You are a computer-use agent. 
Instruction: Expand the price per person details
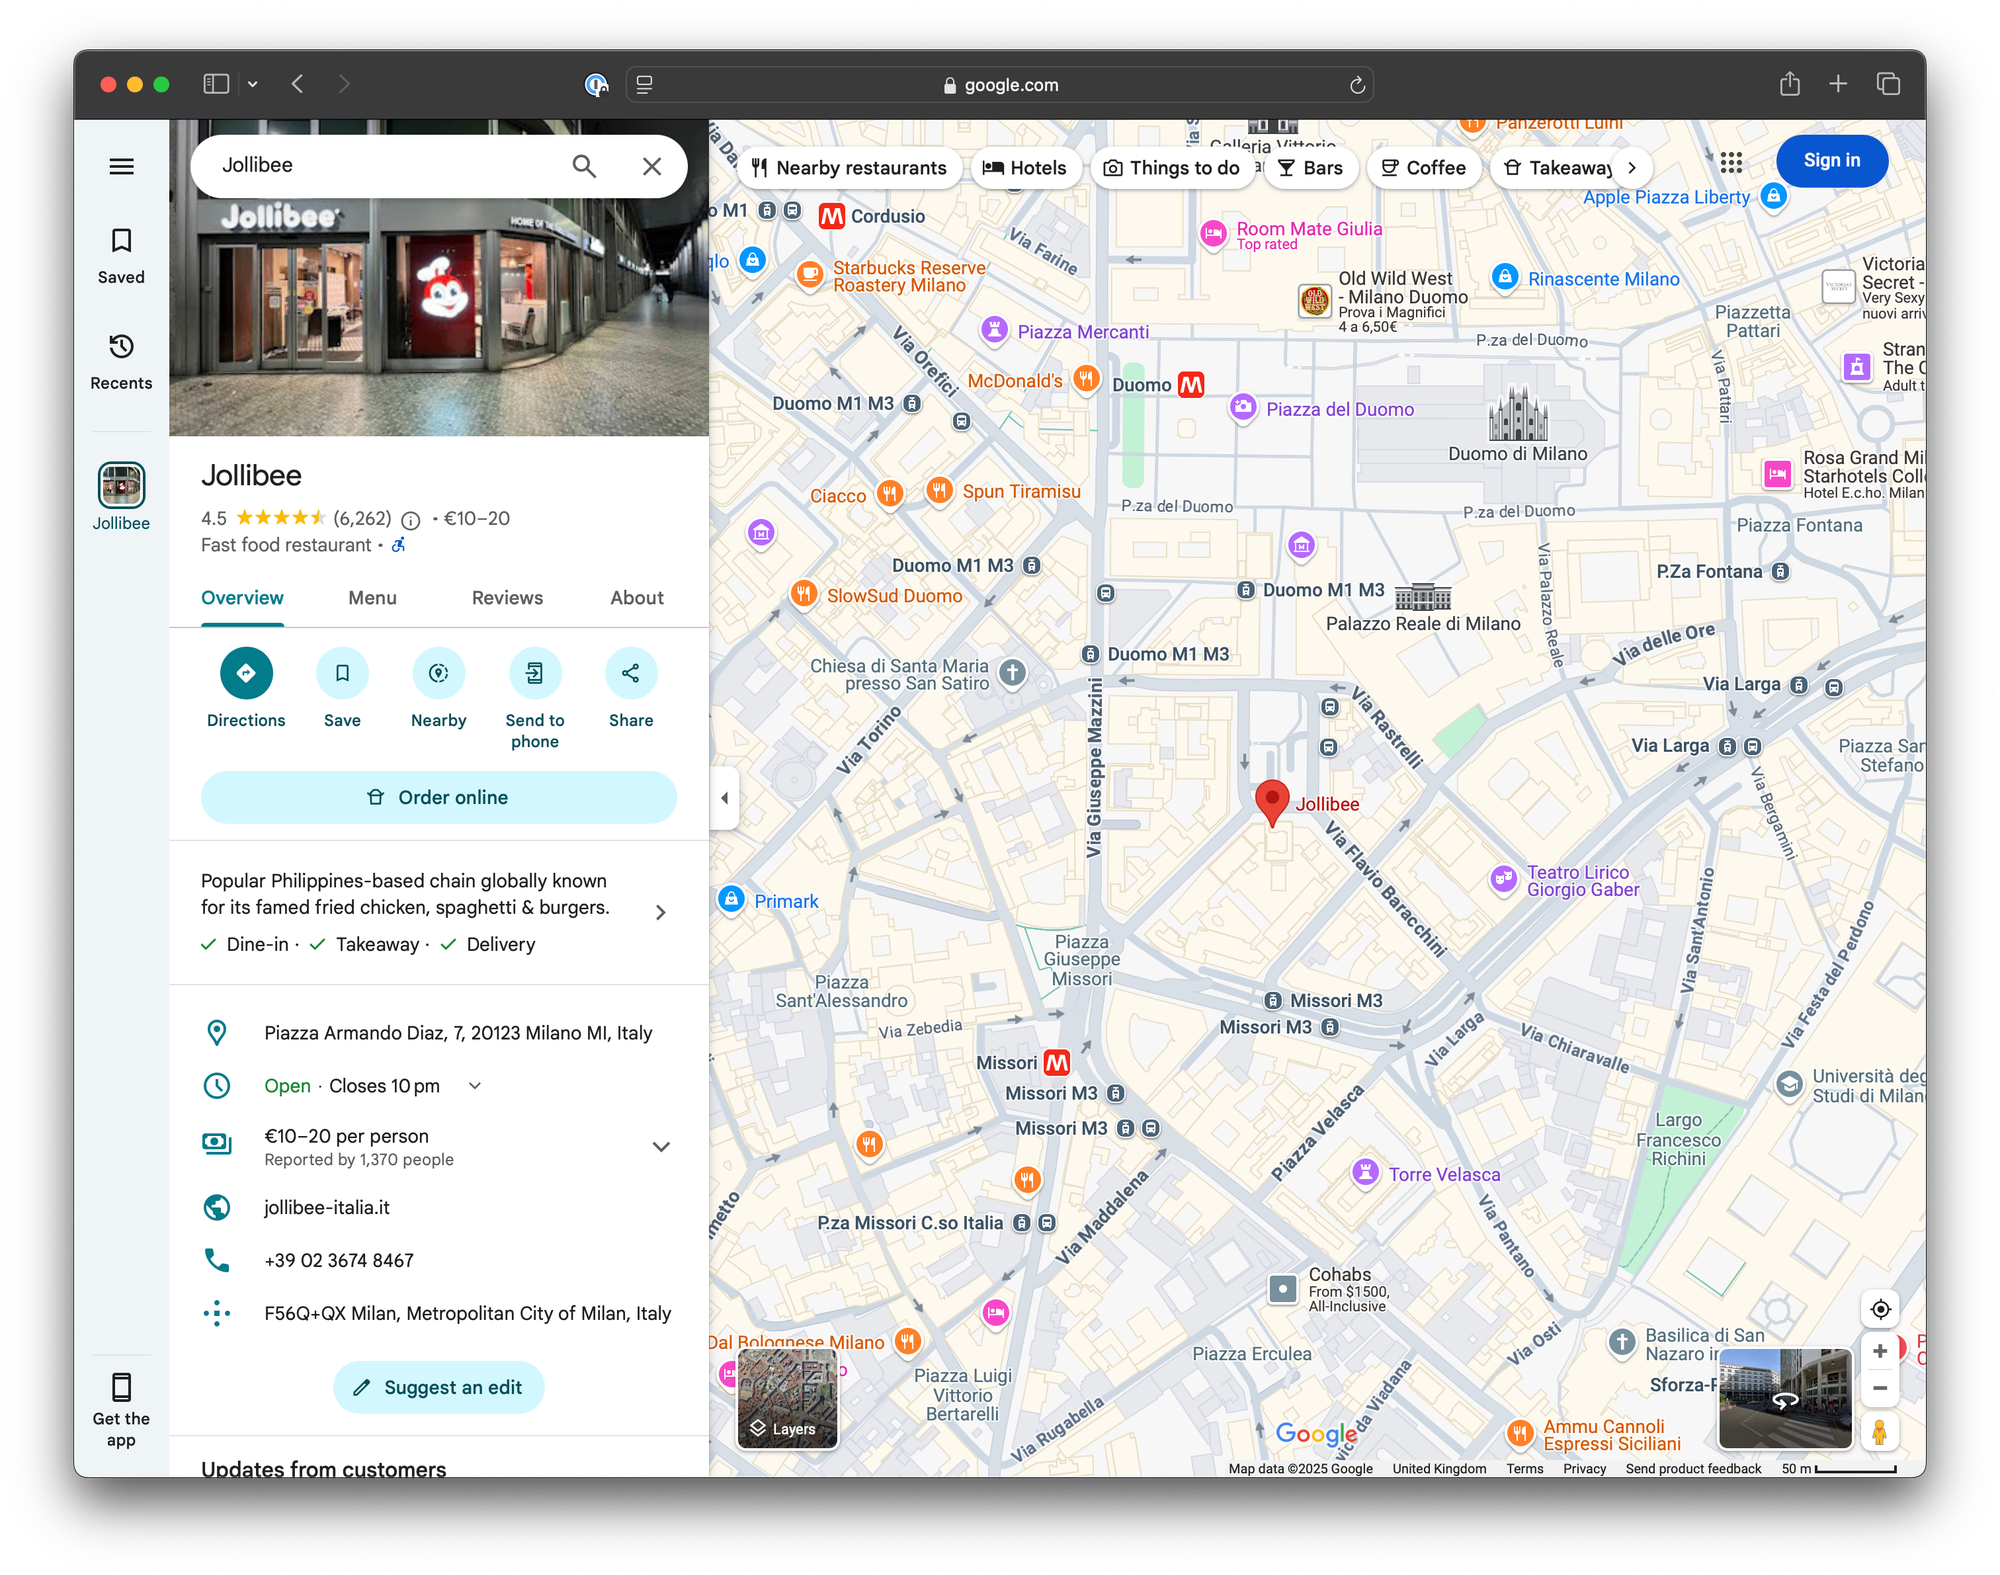point(661,1146)
